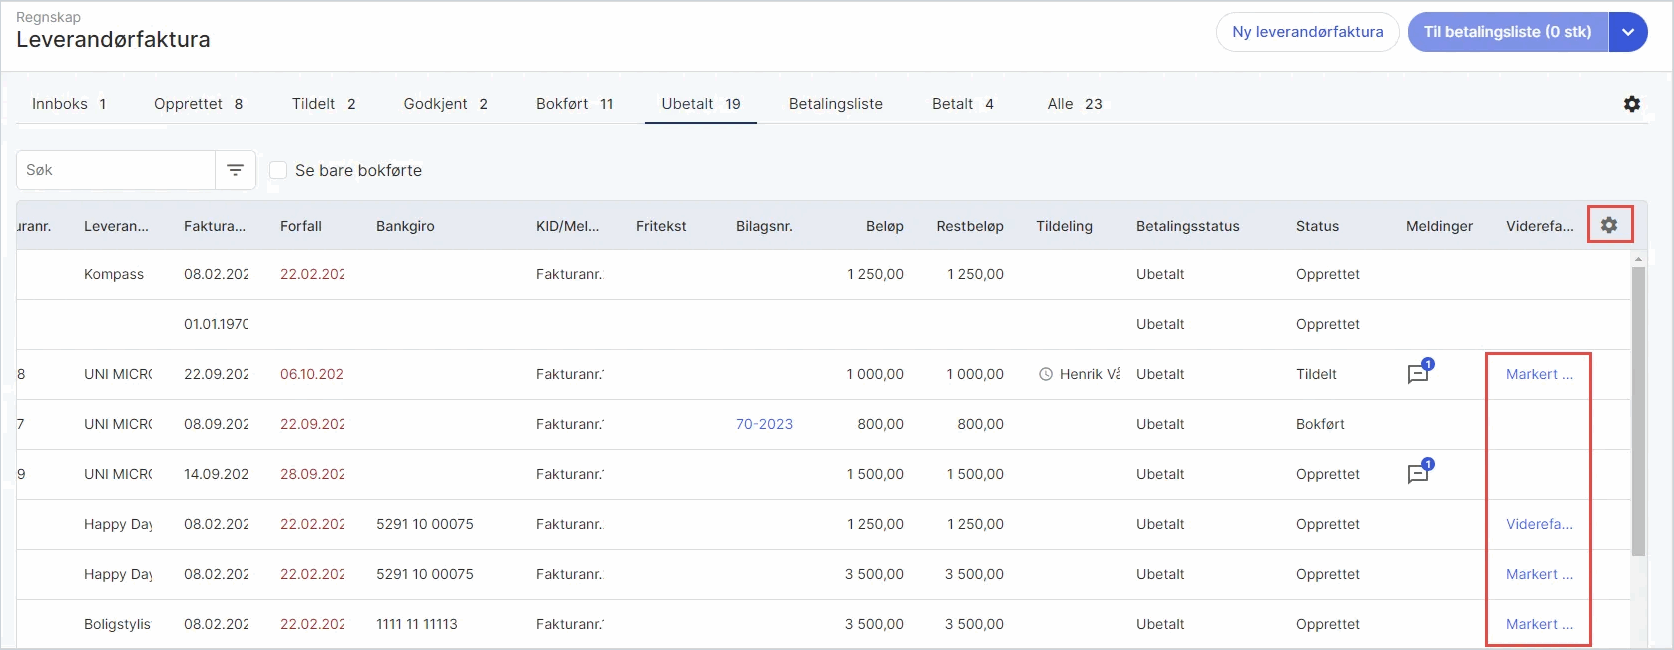Expand the 'Til betalingsliste' dropdown arrow
The image size is (1674, 650).
(1628, 32)
